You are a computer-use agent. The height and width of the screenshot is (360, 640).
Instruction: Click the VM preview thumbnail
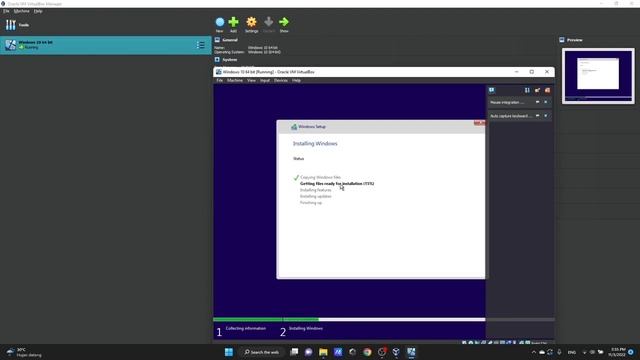(x=598, y=76)
